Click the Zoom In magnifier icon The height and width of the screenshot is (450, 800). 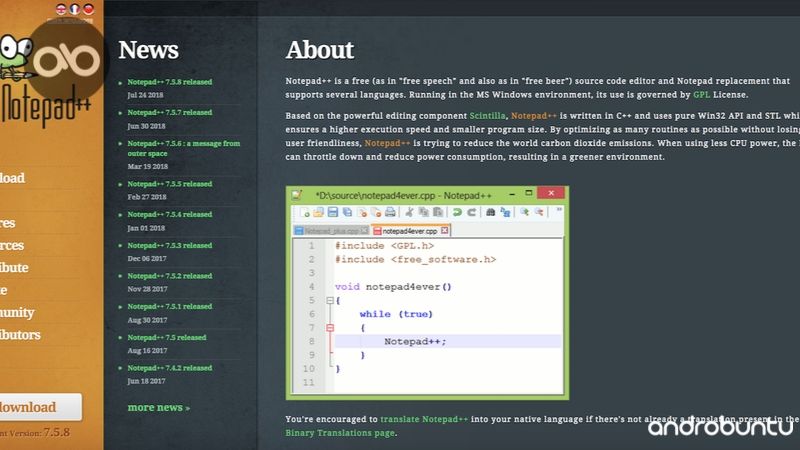(524, 212)
